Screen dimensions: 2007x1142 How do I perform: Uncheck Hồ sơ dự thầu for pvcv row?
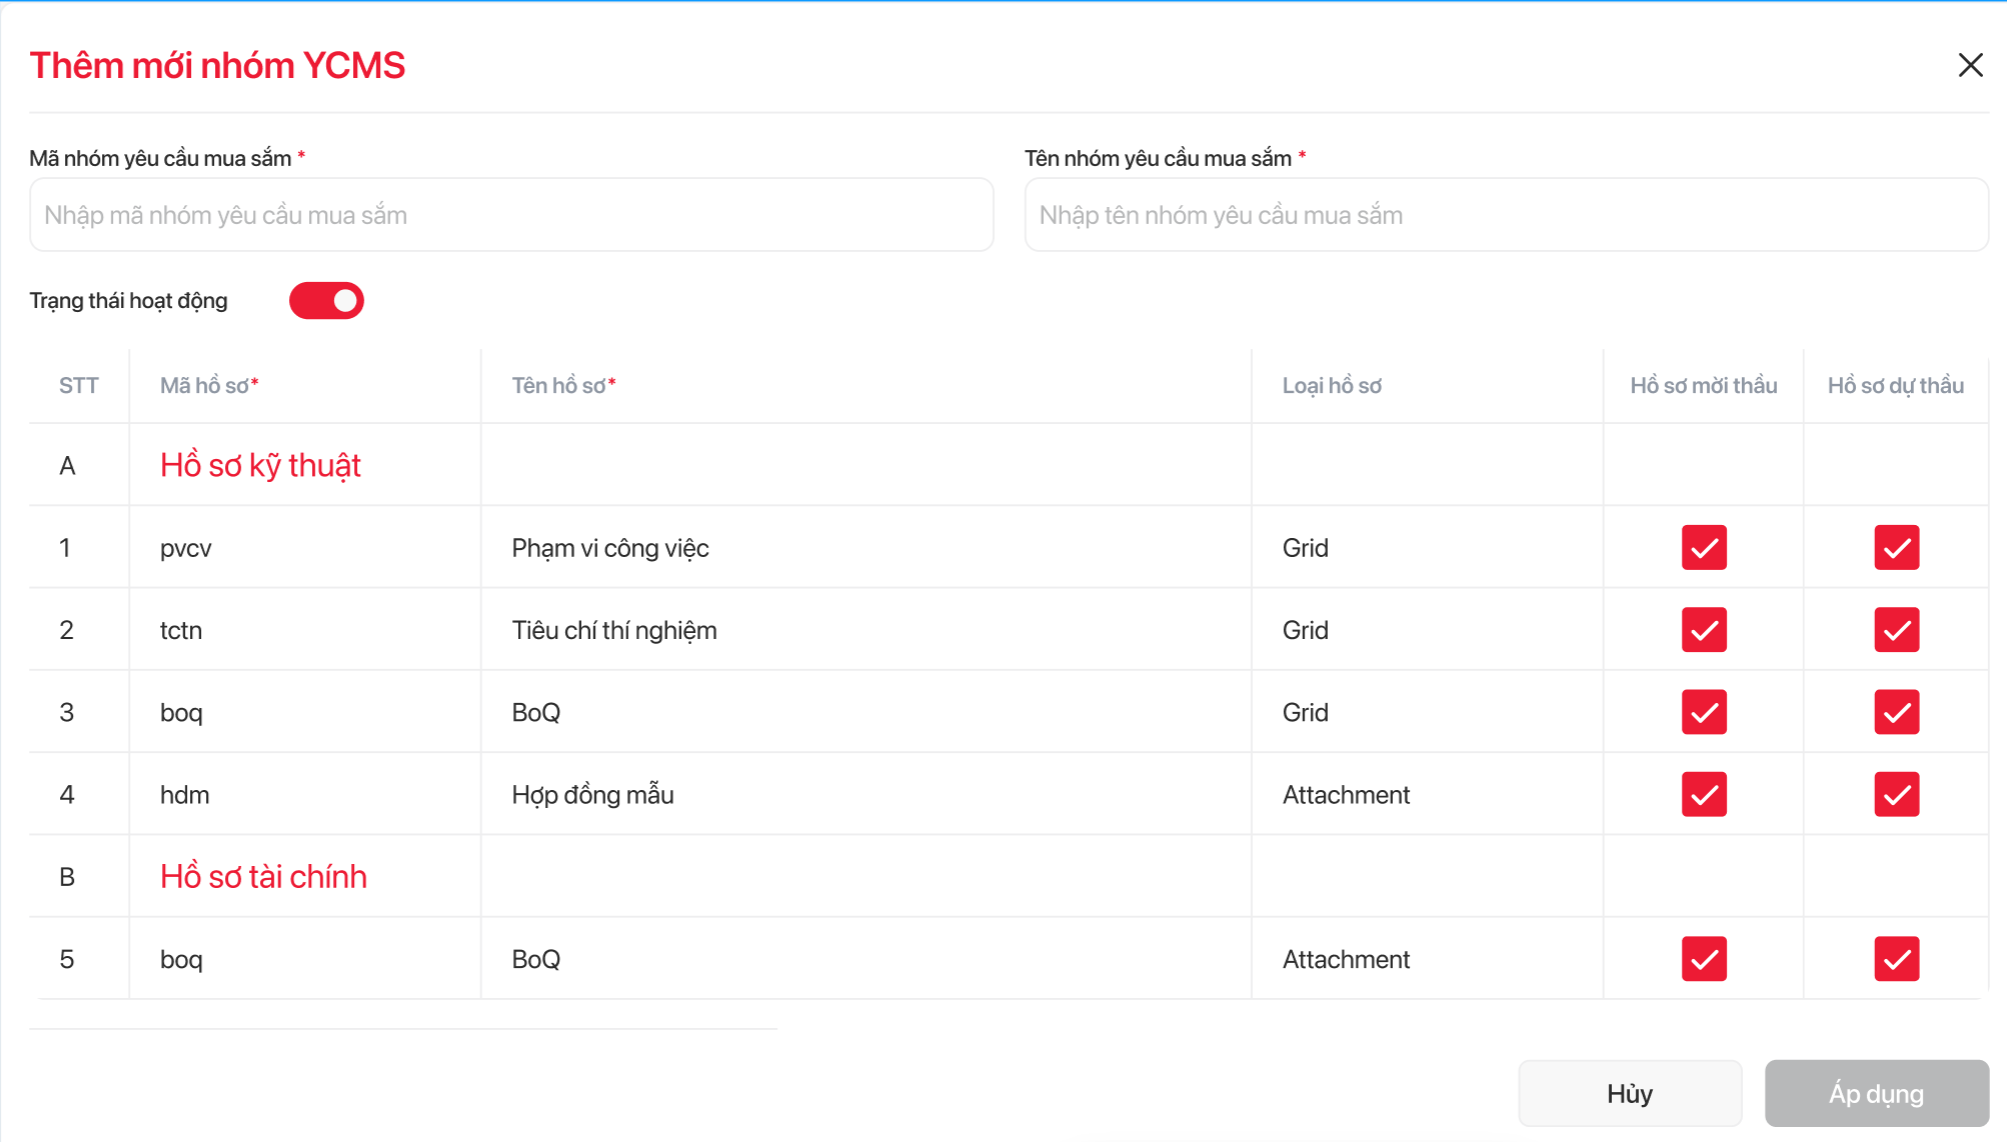coord(1896,548)
